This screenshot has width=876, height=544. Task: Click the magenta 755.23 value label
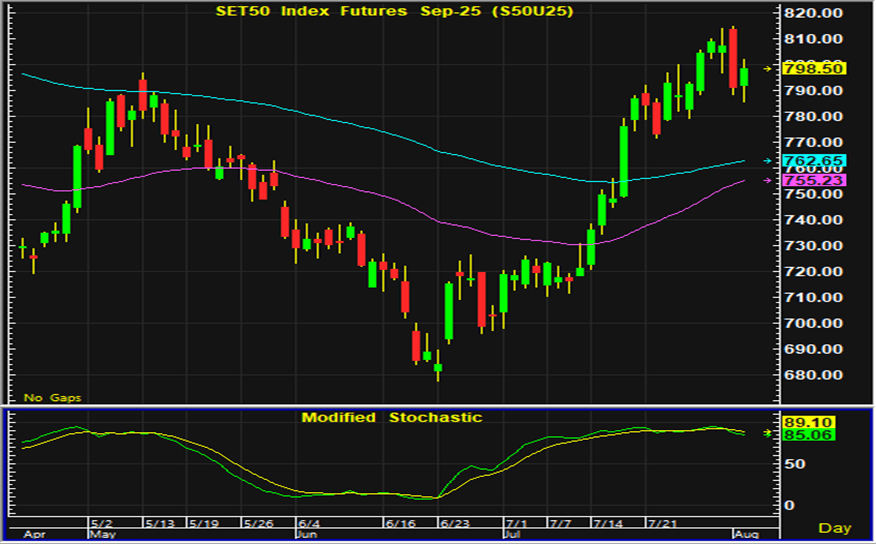(817, 180)
